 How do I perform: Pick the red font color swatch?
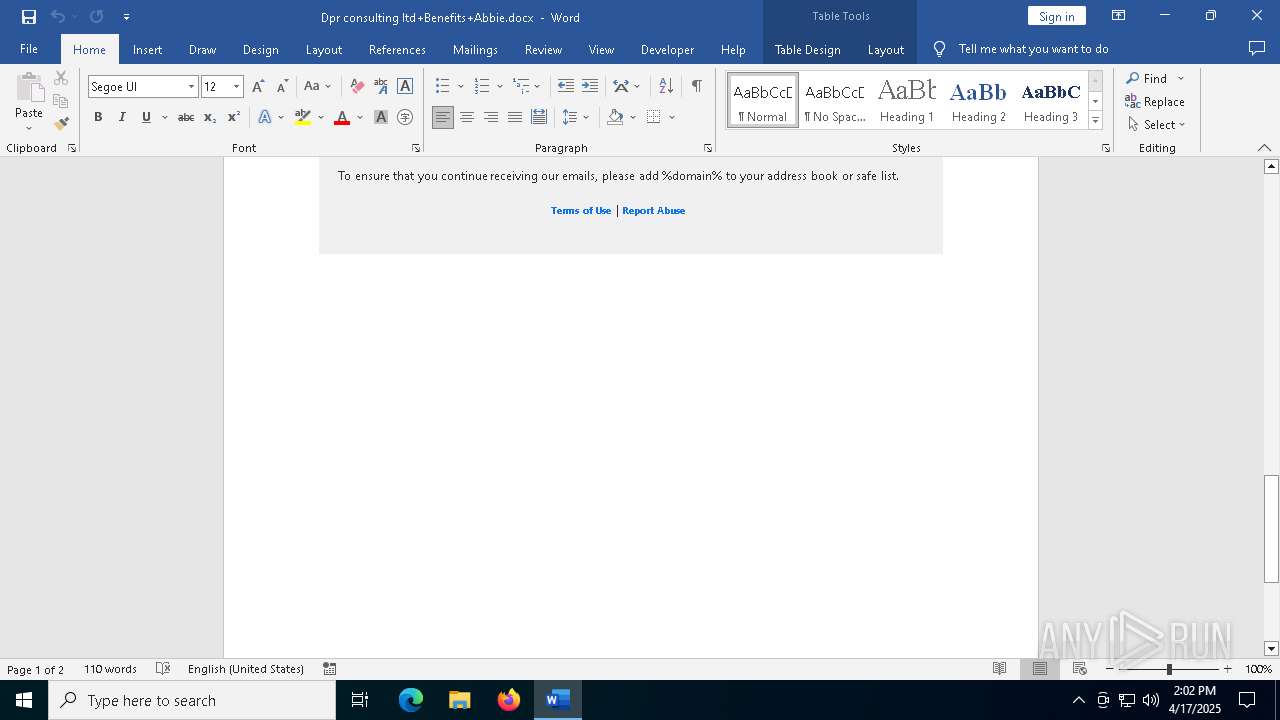pyautogui.click(x=342, y=117)
